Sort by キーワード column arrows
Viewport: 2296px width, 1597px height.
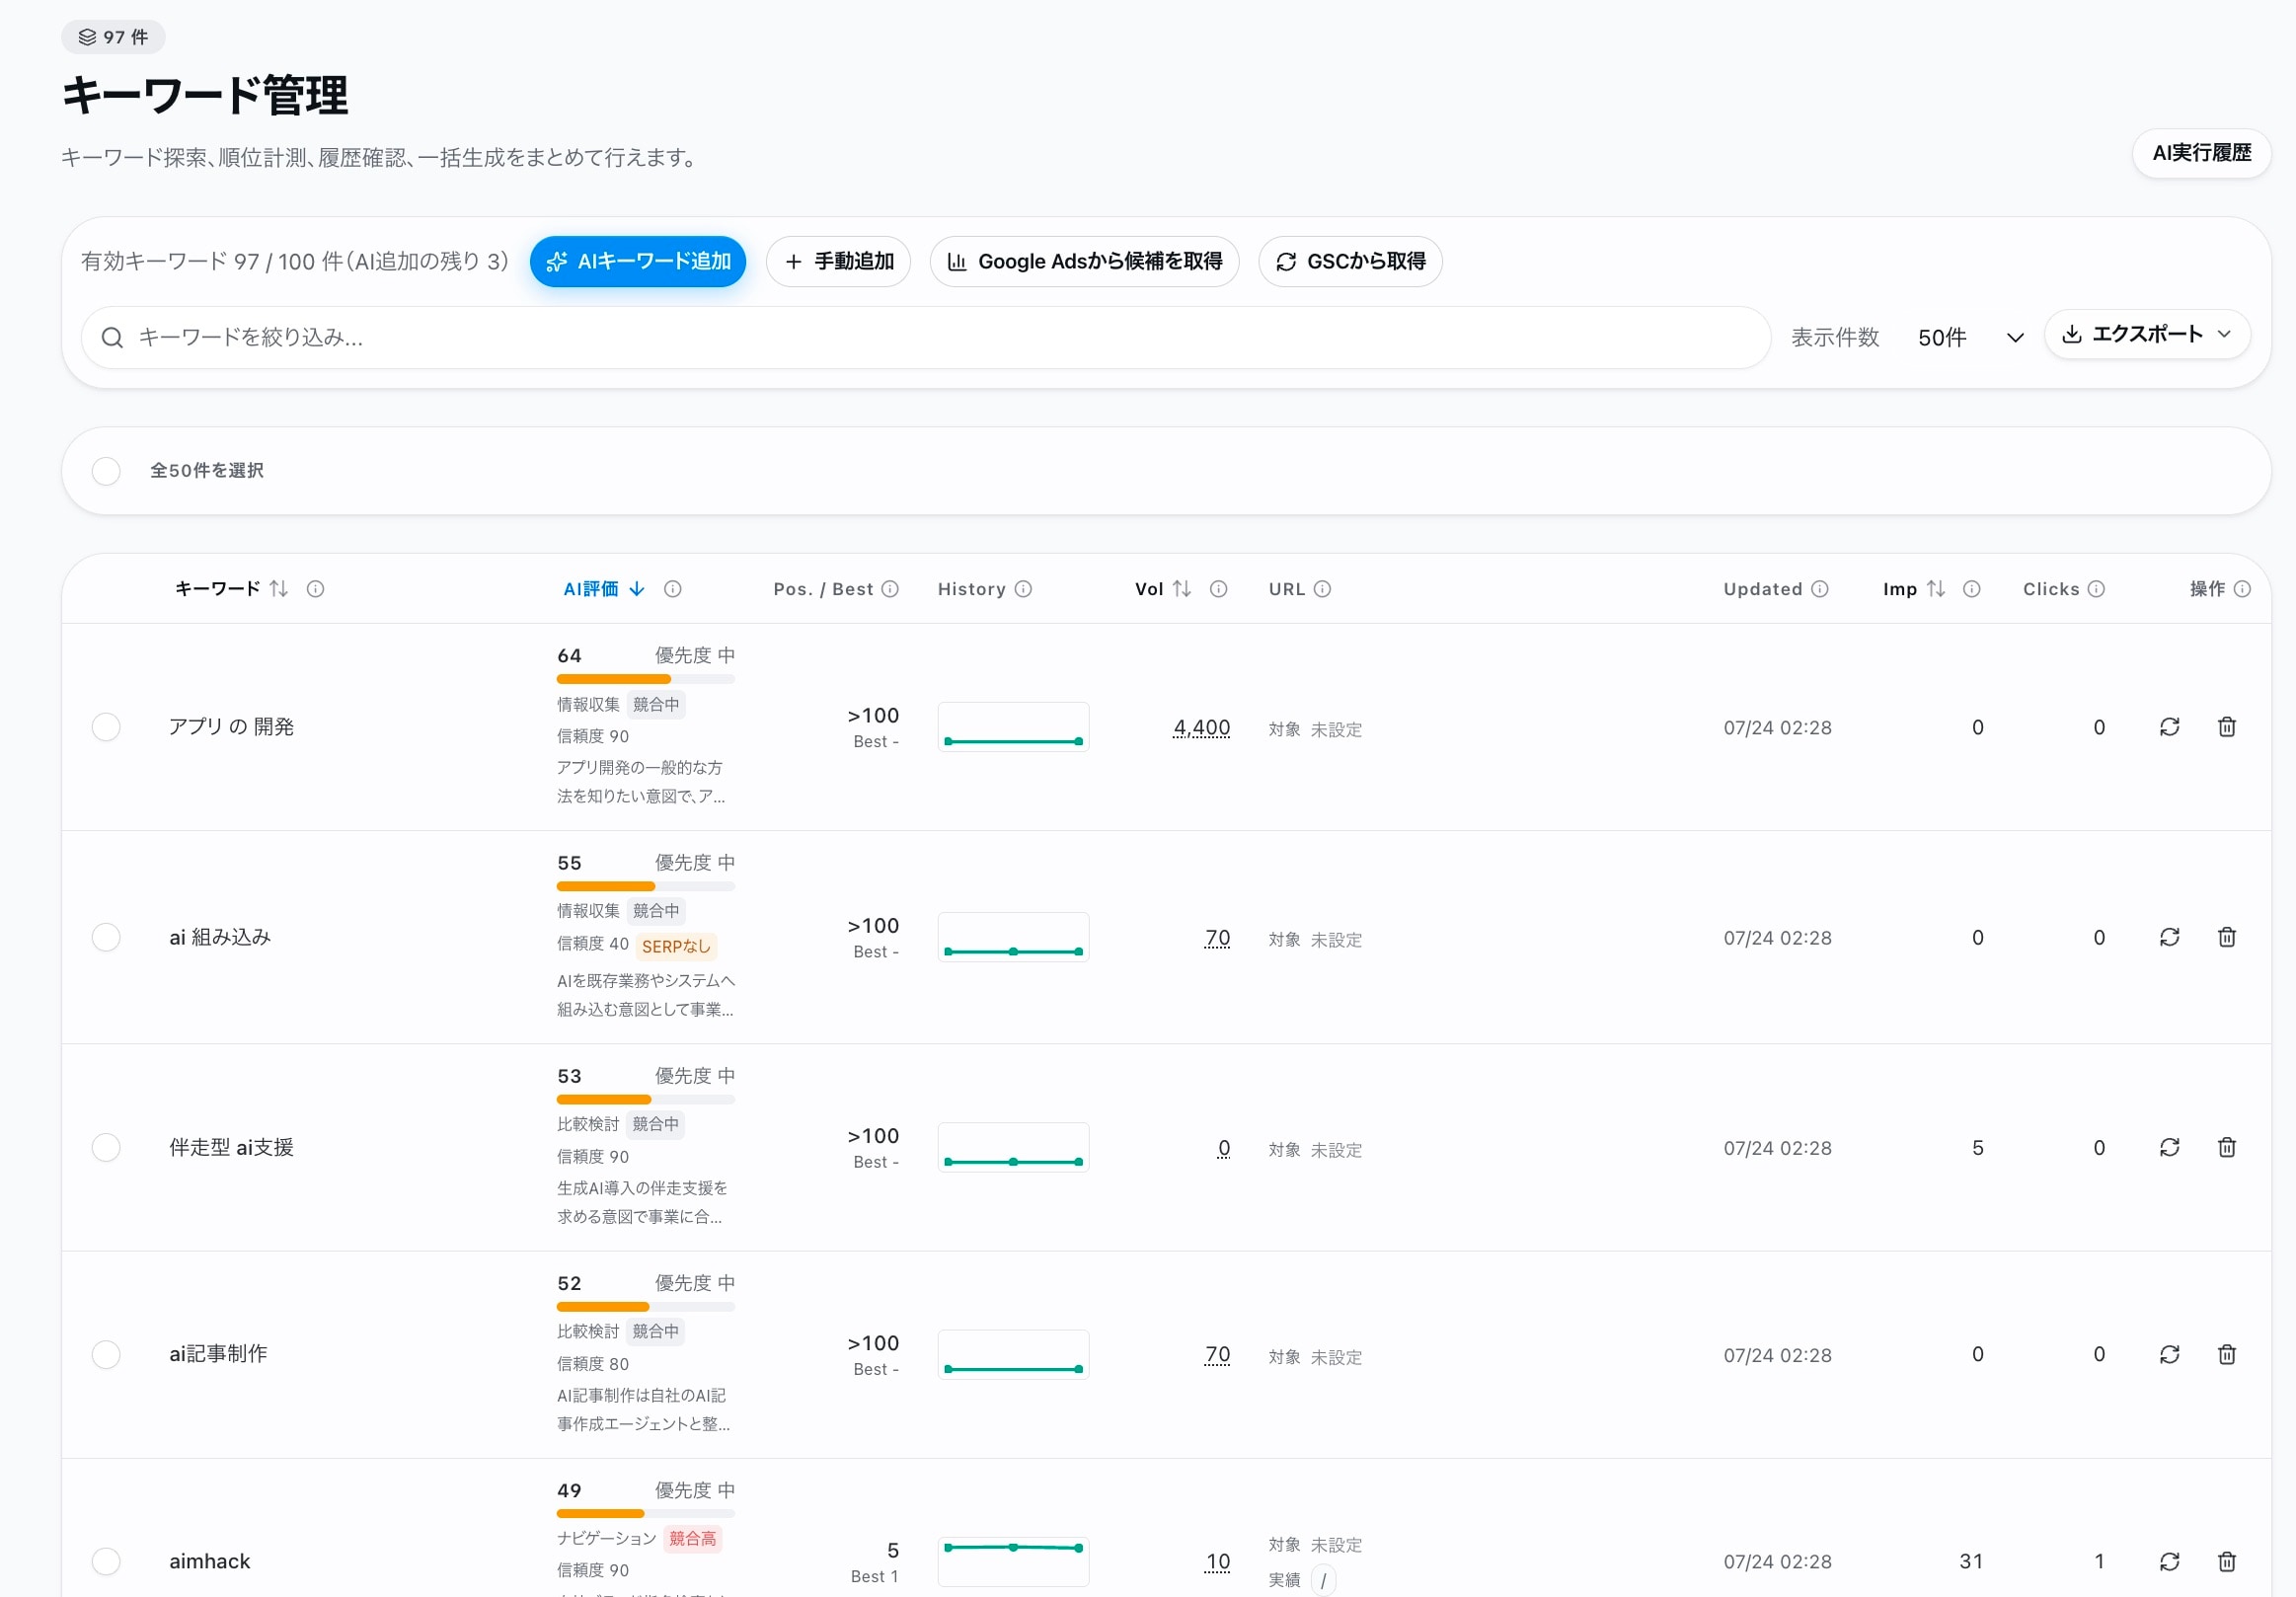(x=279, y=589)
